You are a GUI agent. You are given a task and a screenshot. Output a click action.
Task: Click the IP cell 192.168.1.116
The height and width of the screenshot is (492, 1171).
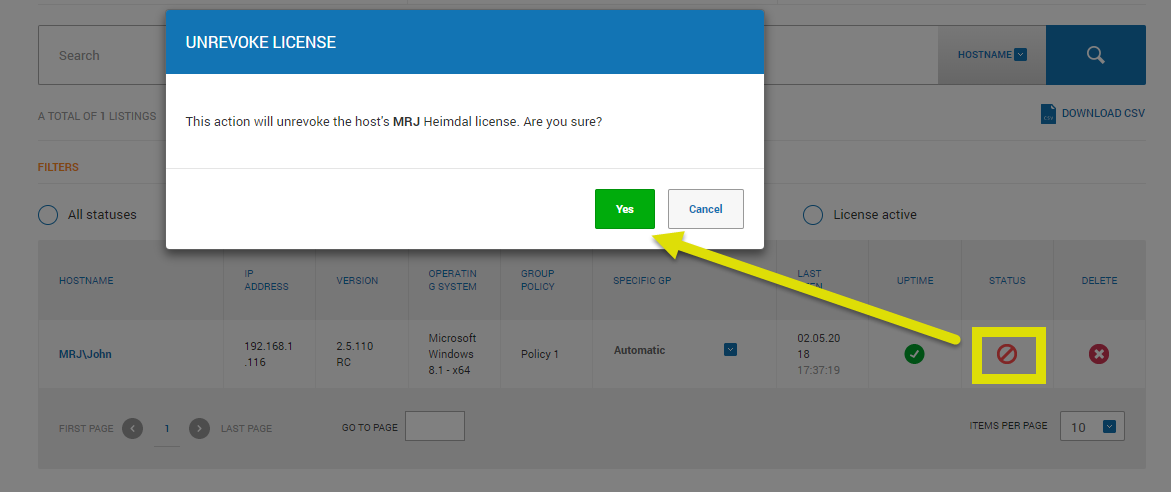(x=268, y=354)
